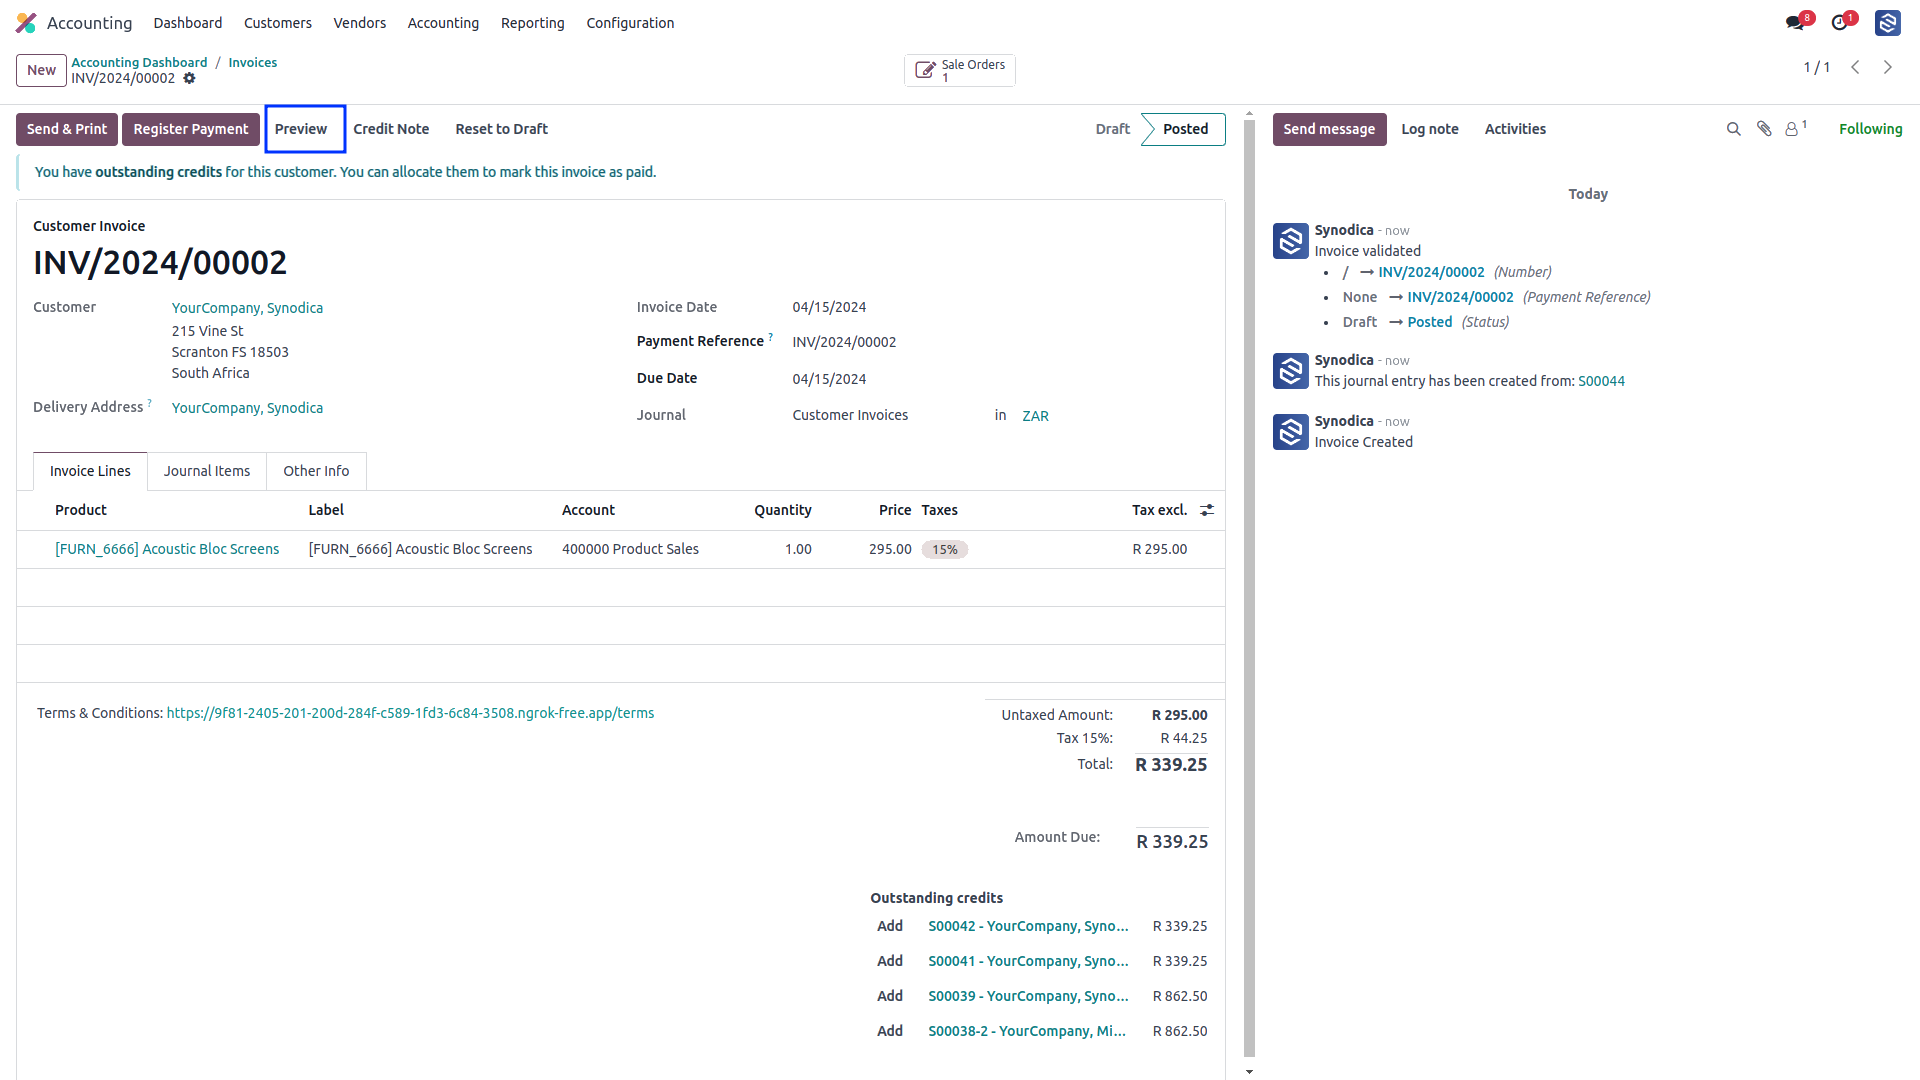Open column settings icon in invoice lines
The image size is (1920, 1080).
click(1207, 510)
